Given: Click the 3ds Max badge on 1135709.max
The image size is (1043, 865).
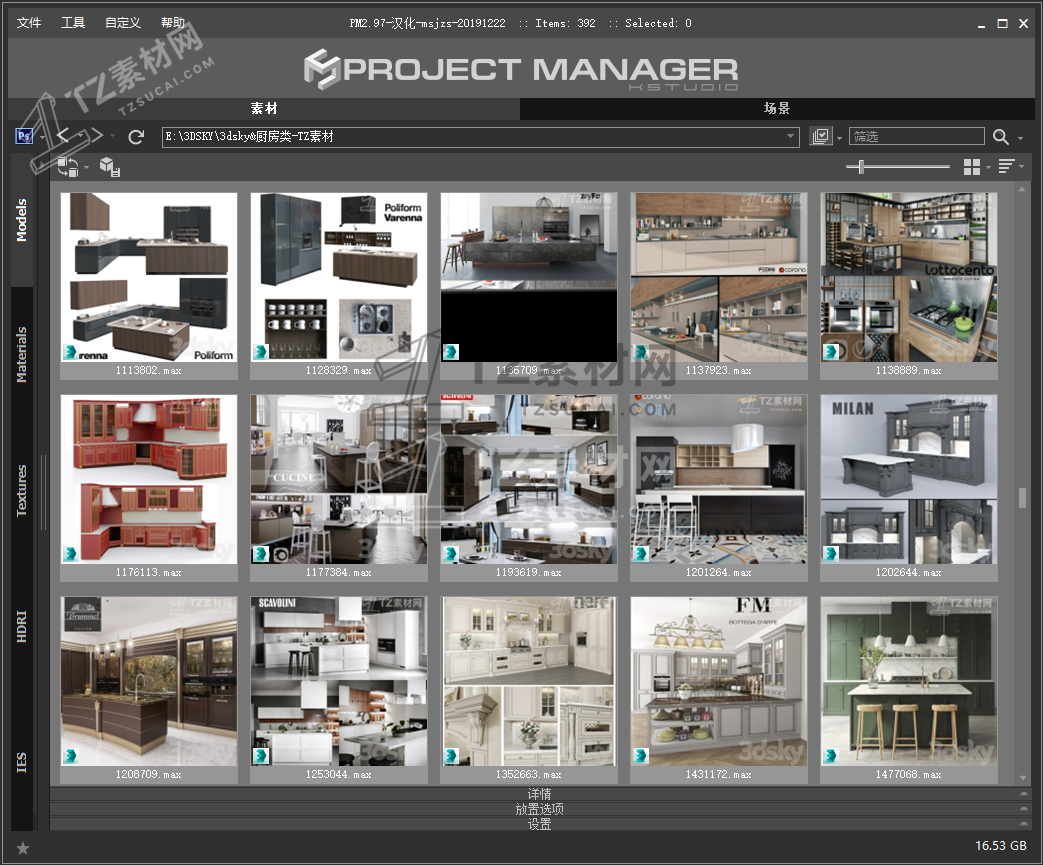Looking at the screenshot, I should point(450,352).
